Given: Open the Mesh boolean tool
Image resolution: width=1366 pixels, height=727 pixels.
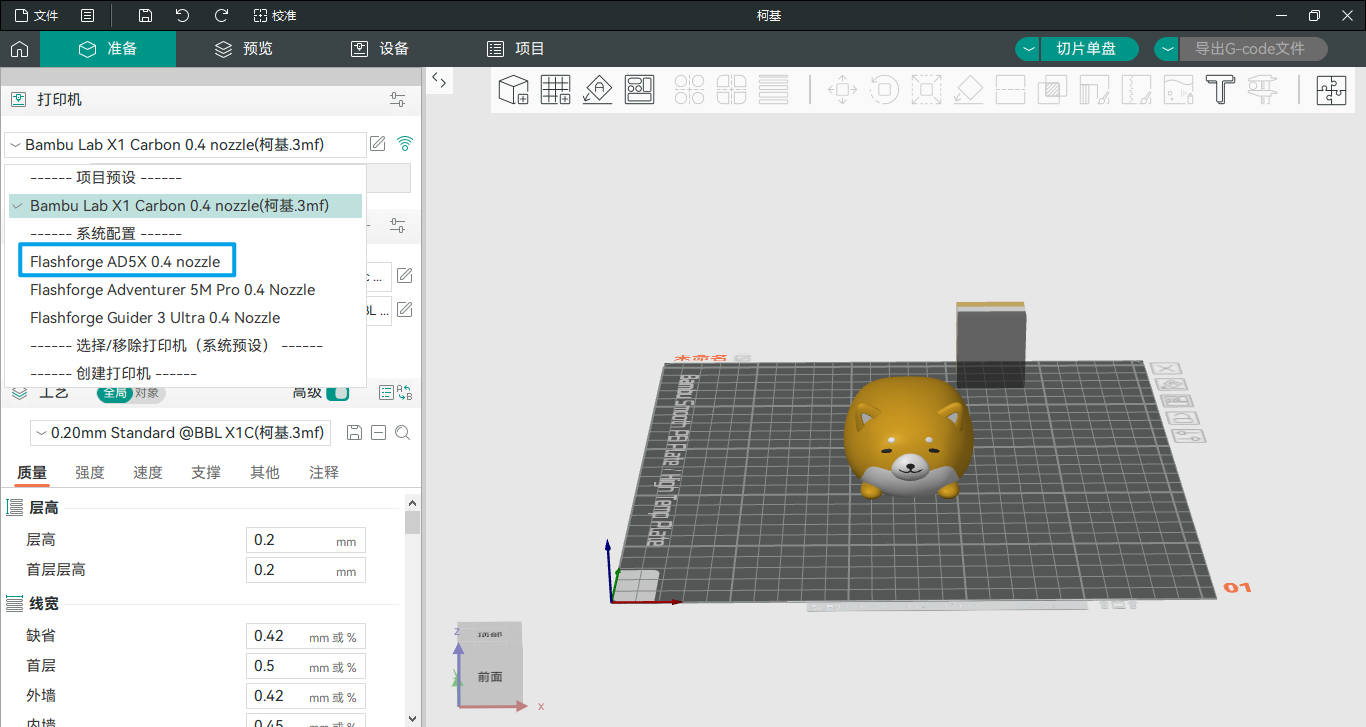Looking at the screenshot, I should pos(1052,90).
